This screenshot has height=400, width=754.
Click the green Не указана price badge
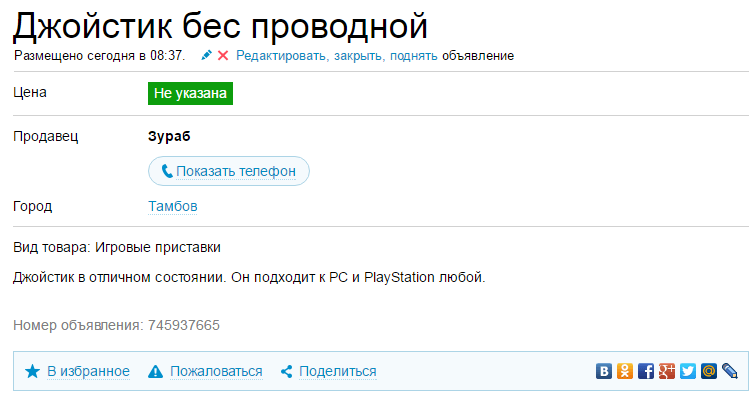(x=190, y=93)
